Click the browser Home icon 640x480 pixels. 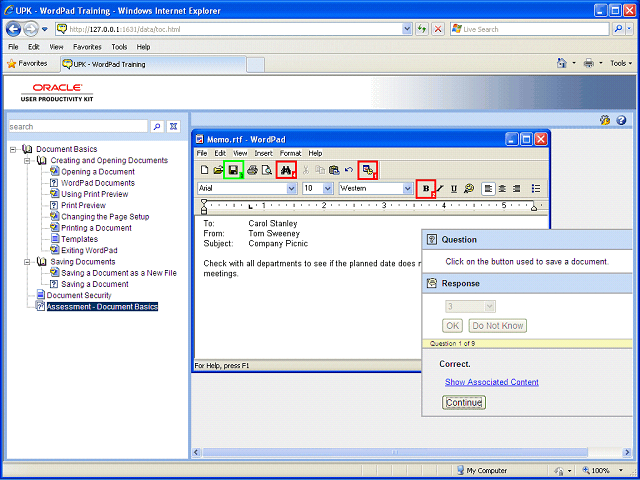(x=562, y=63)
